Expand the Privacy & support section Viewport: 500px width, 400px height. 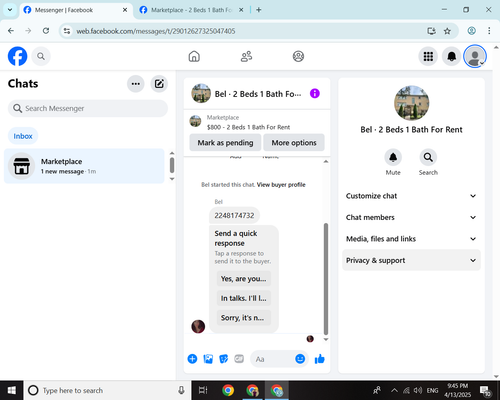(x=411, y=260)
